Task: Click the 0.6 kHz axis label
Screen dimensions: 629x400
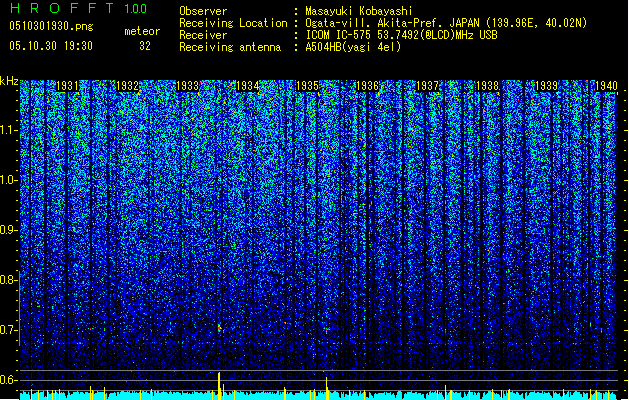Action: point(8,380)
